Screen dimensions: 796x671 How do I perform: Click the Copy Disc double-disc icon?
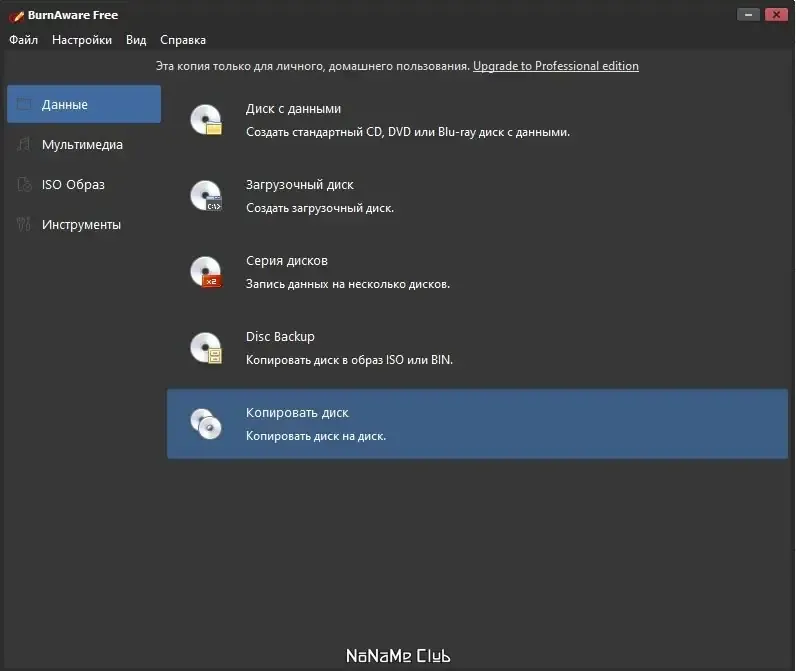coord(206,424)
